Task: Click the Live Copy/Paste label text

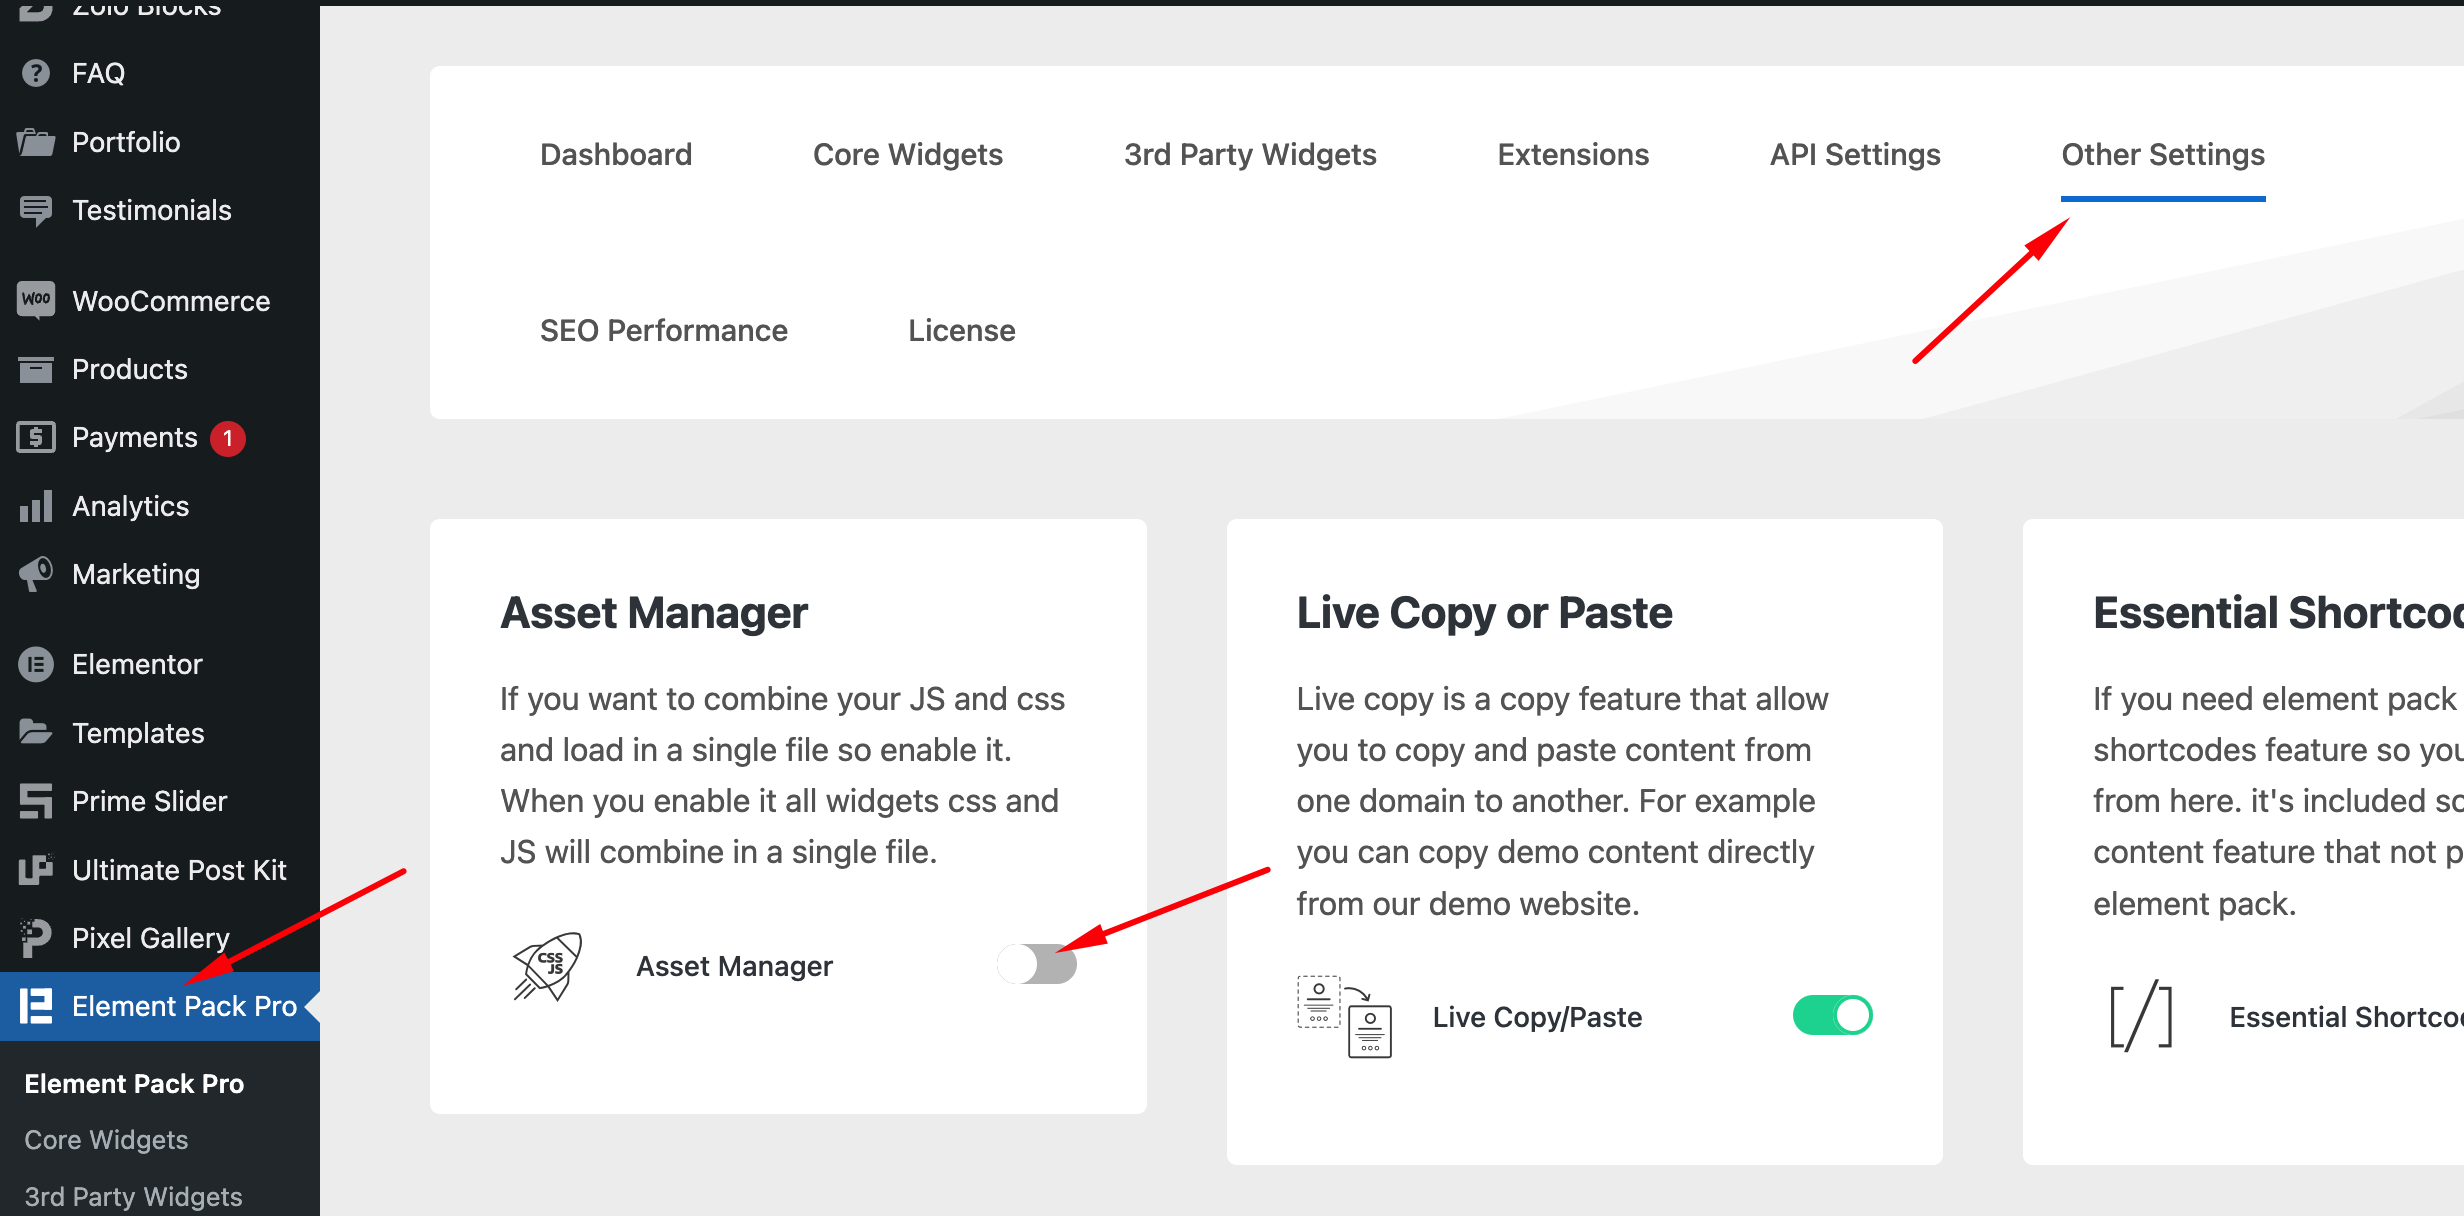Action: click(x=1537, y=1017)
